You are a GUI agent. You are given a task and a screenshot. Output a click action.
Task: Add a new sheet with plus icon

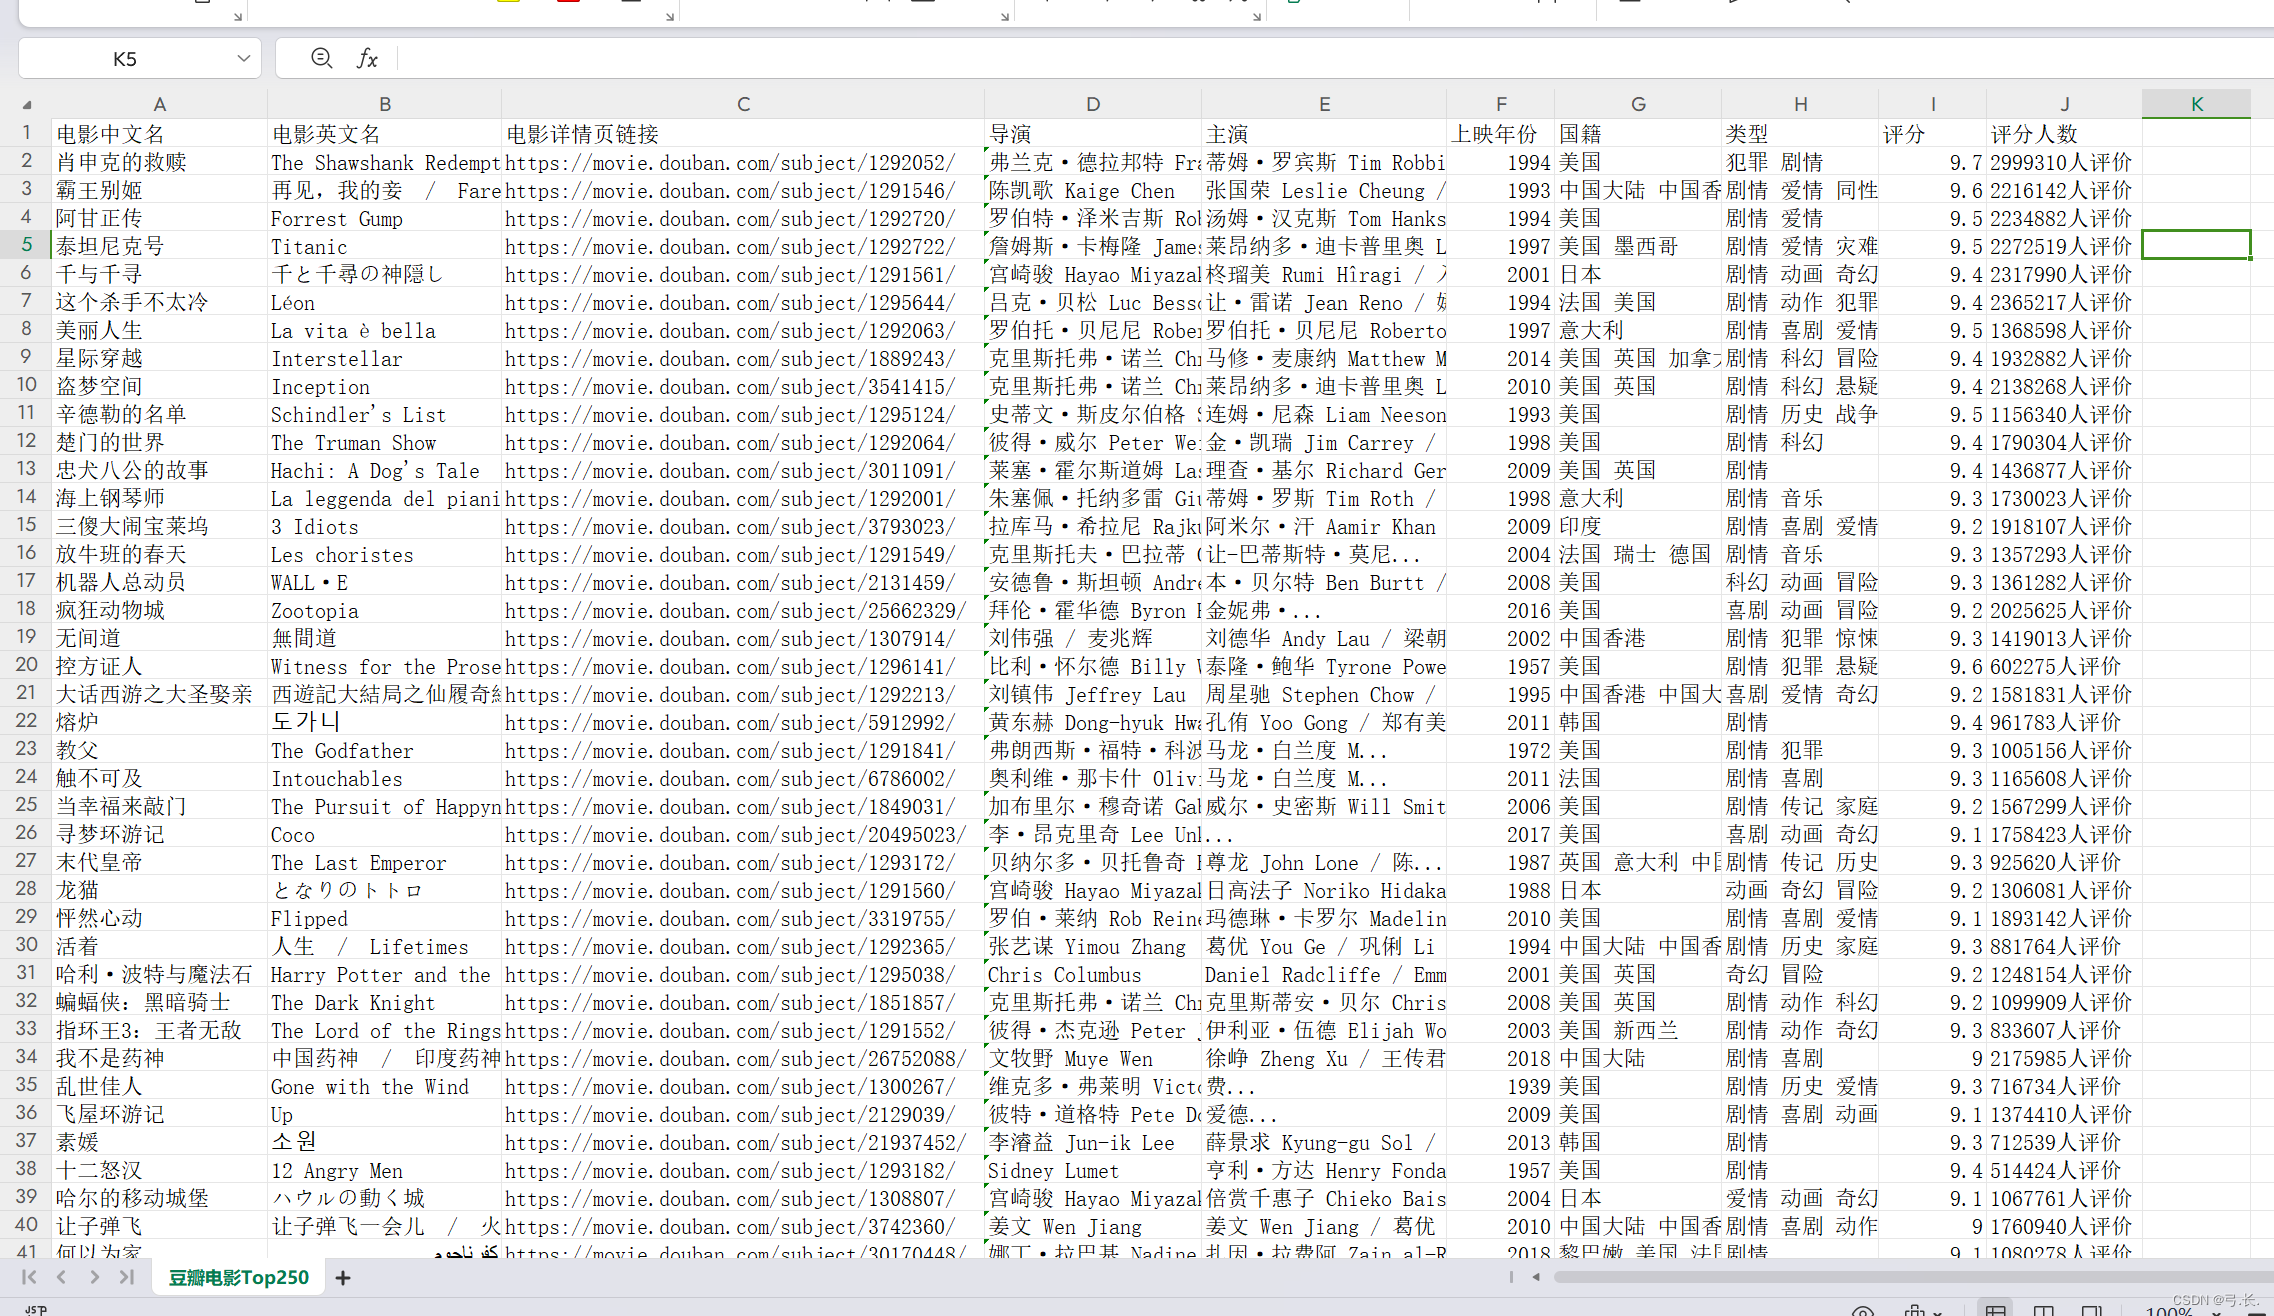[343, 1277]
